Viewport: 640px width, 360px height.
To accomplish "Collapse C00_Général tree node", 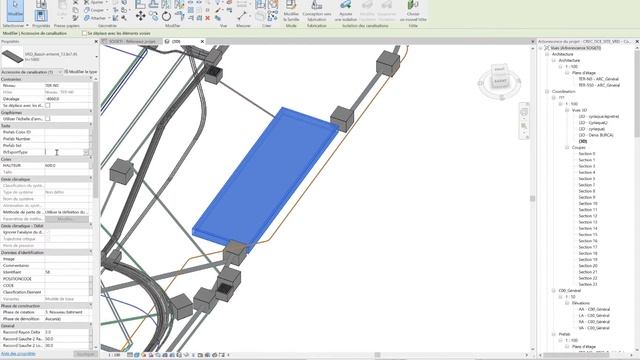I will pos(554,291).
